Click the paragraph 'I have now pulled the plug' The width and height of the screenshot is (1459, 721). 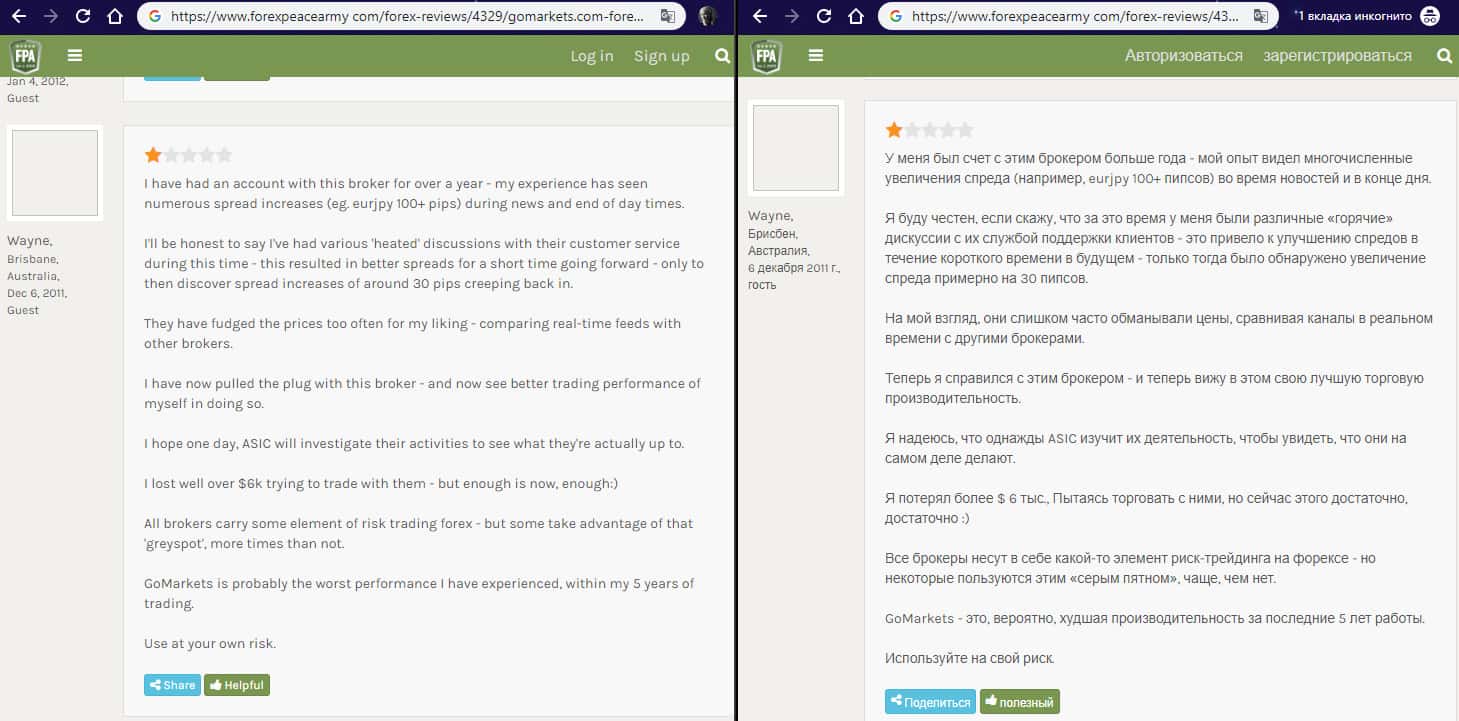coord(422,393)
